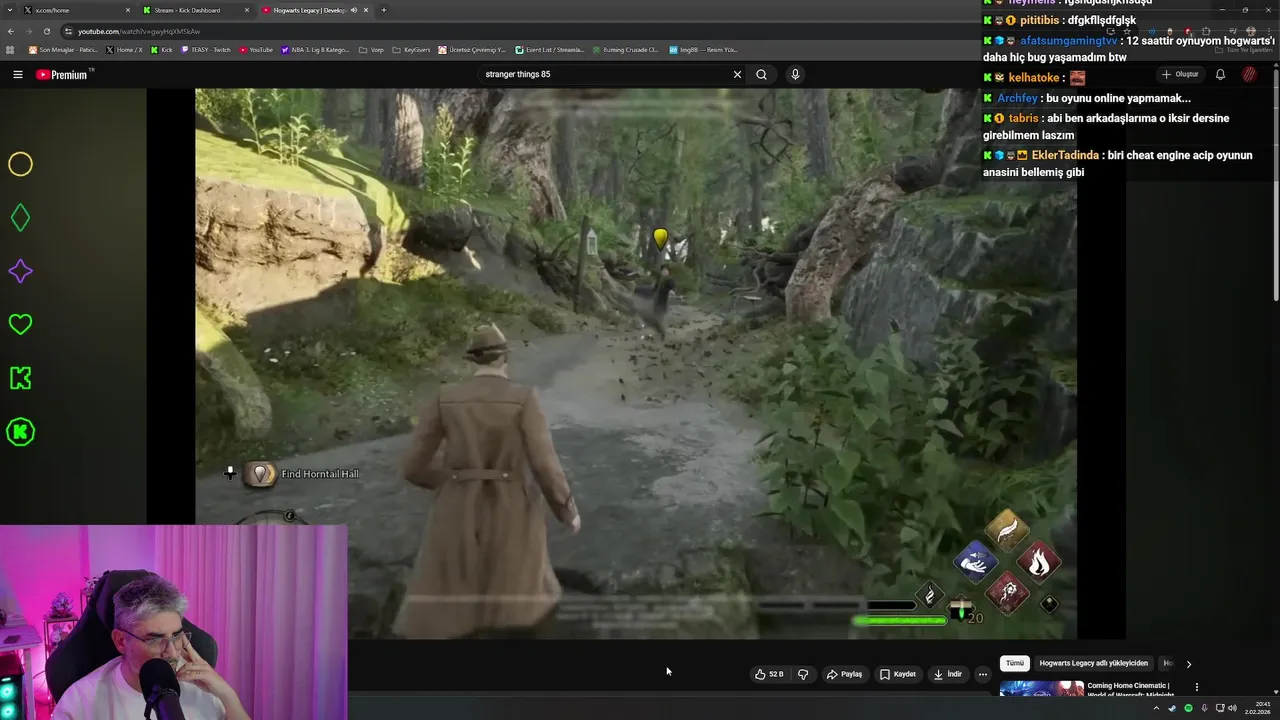
Task: Reload the page with refresh icon
Action: tap(46, 31)
